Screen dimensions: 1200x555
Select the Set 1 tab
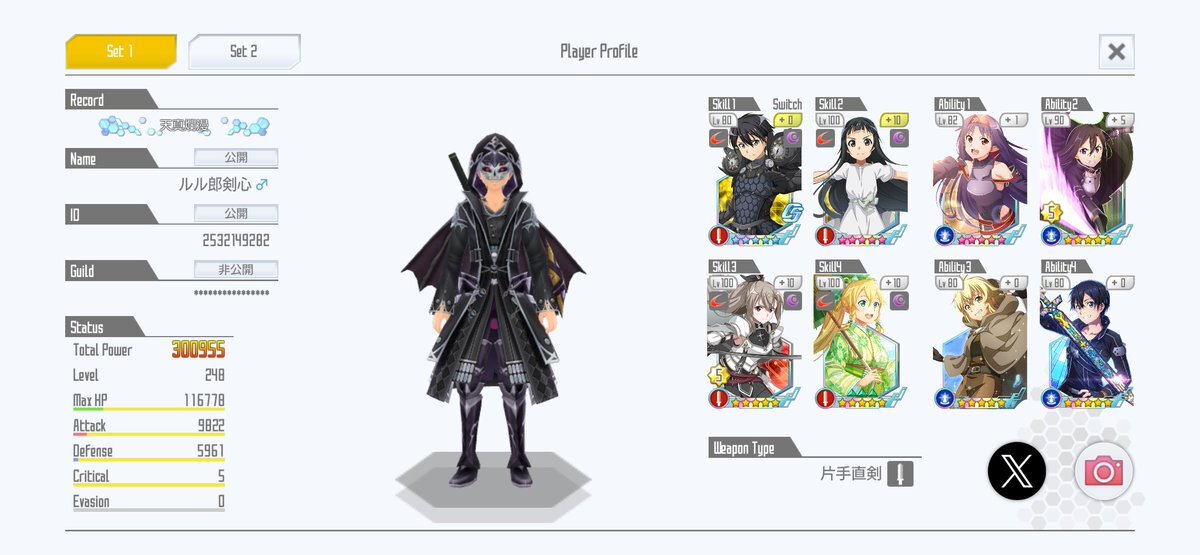click(x=121, y=51)
